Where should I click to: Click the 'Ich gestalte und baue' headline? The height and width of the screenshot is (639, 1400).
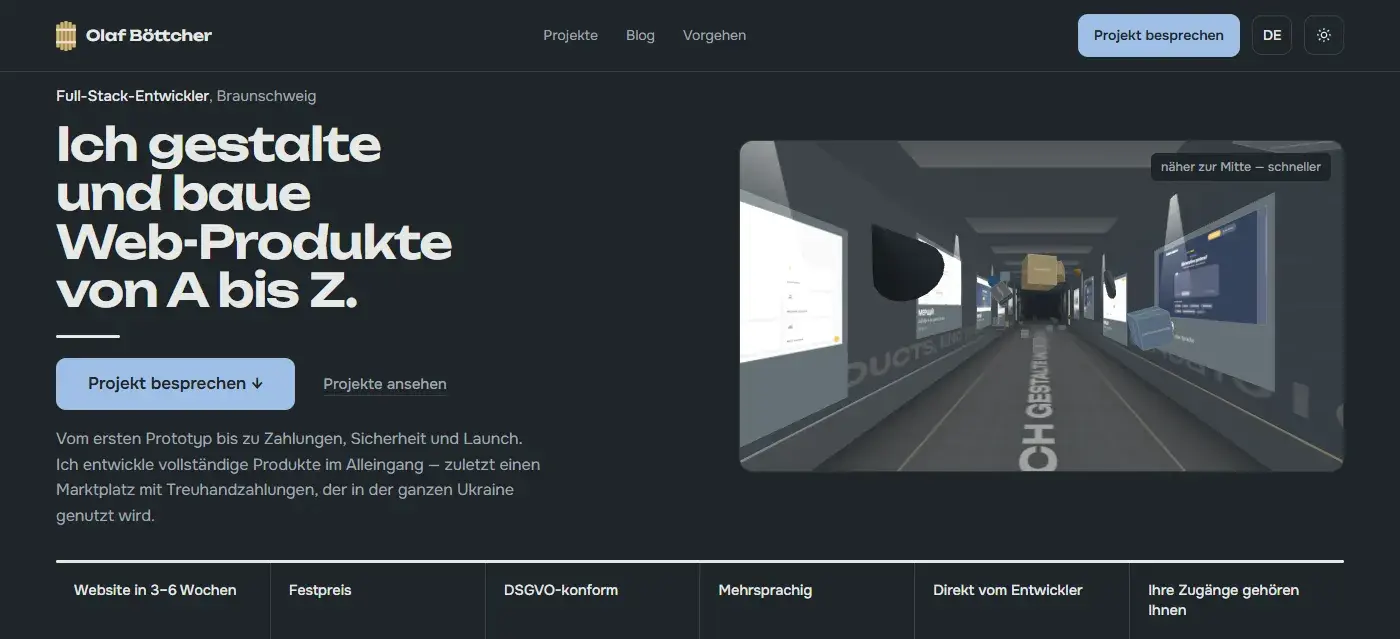(254, 216)
